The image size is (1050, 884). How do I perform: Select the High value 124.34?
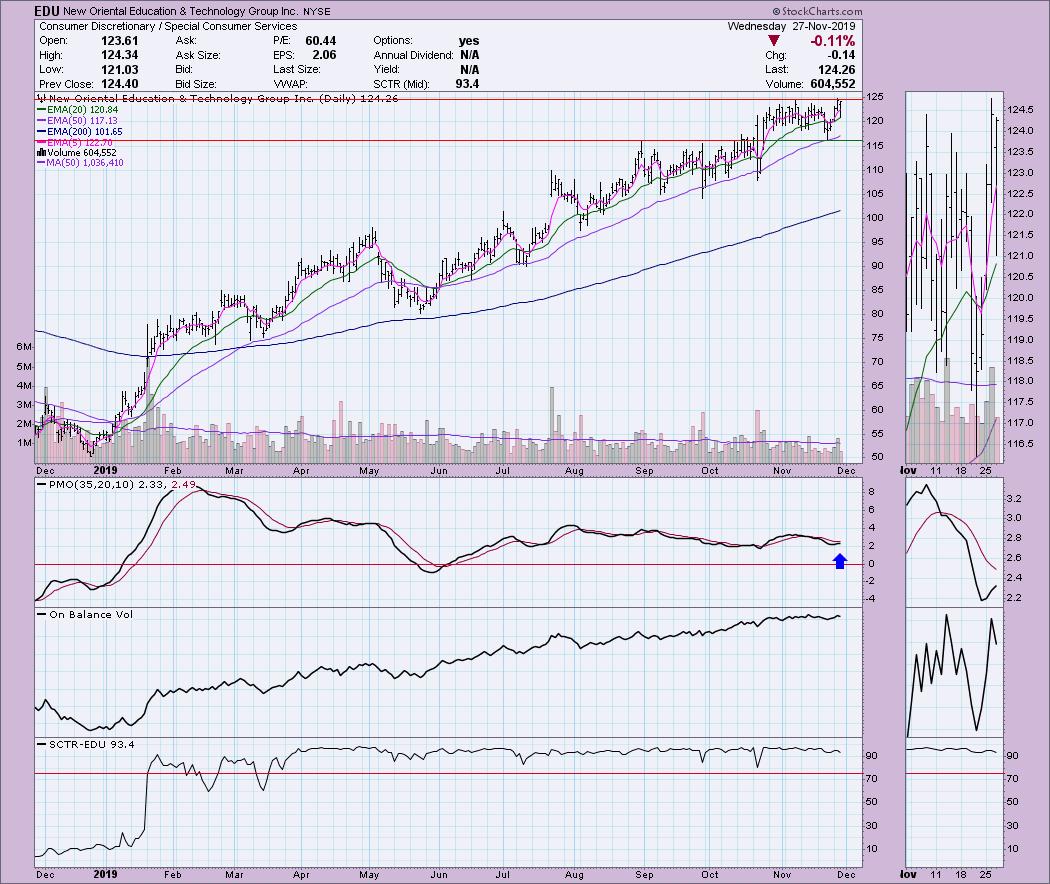tap(120, 55)
